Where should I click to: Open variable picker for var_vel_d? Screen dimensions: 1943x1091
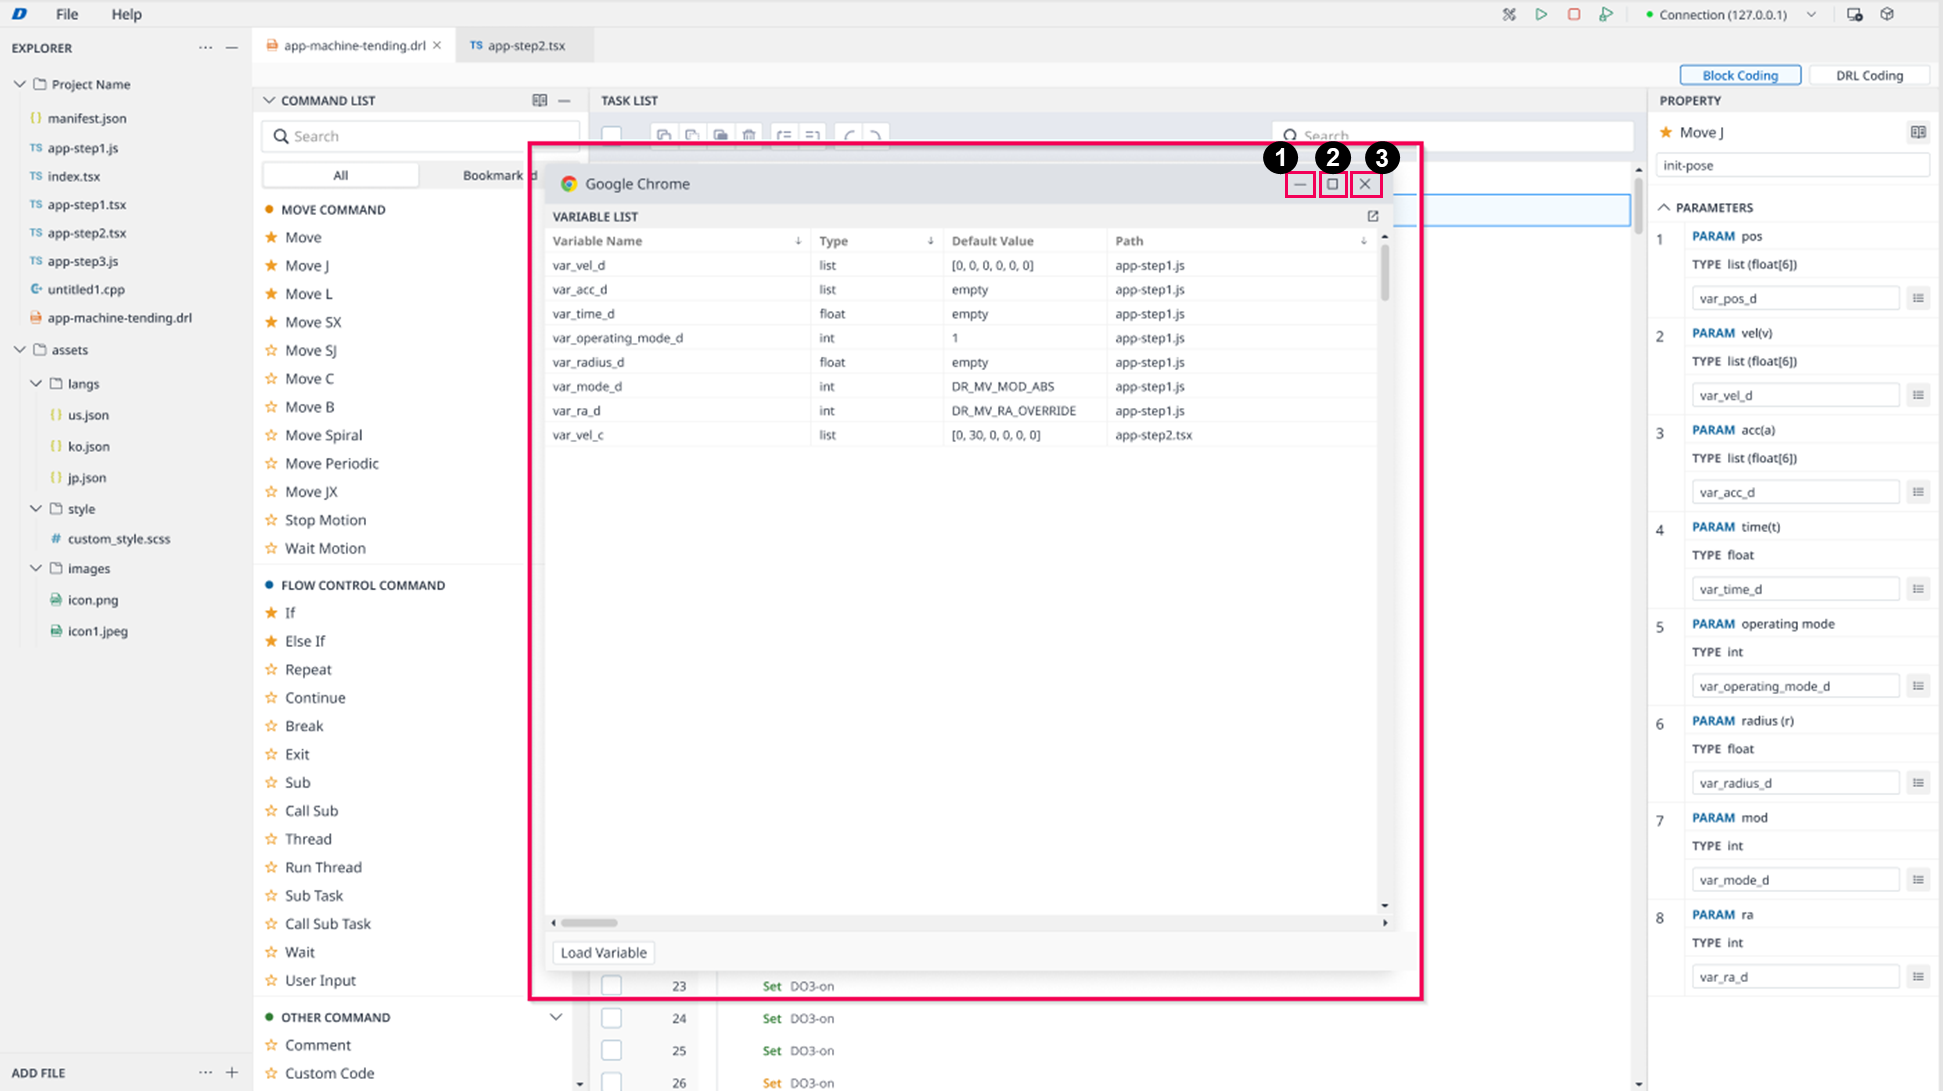pos(1918,395)
